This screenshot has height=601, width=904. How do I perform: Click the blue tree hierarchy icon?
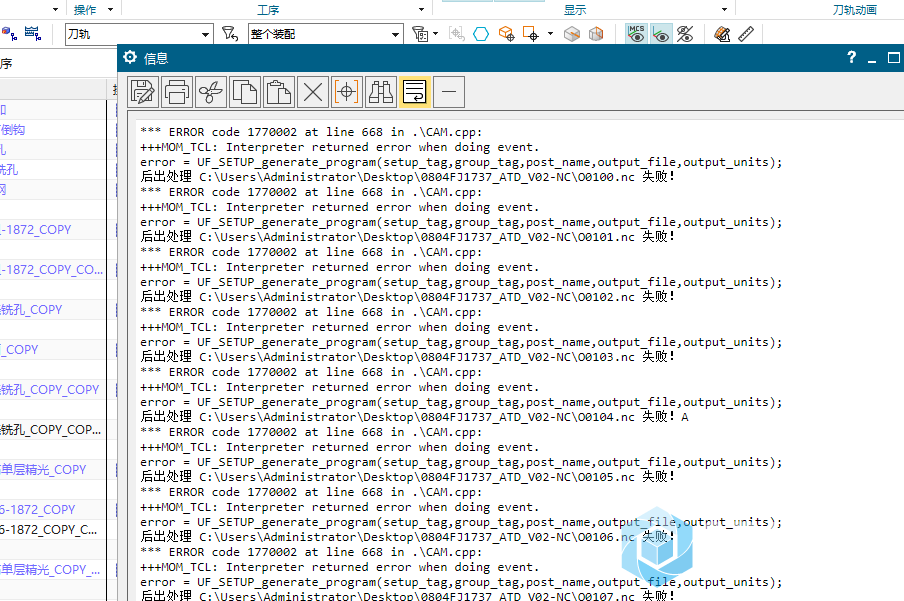33,33
